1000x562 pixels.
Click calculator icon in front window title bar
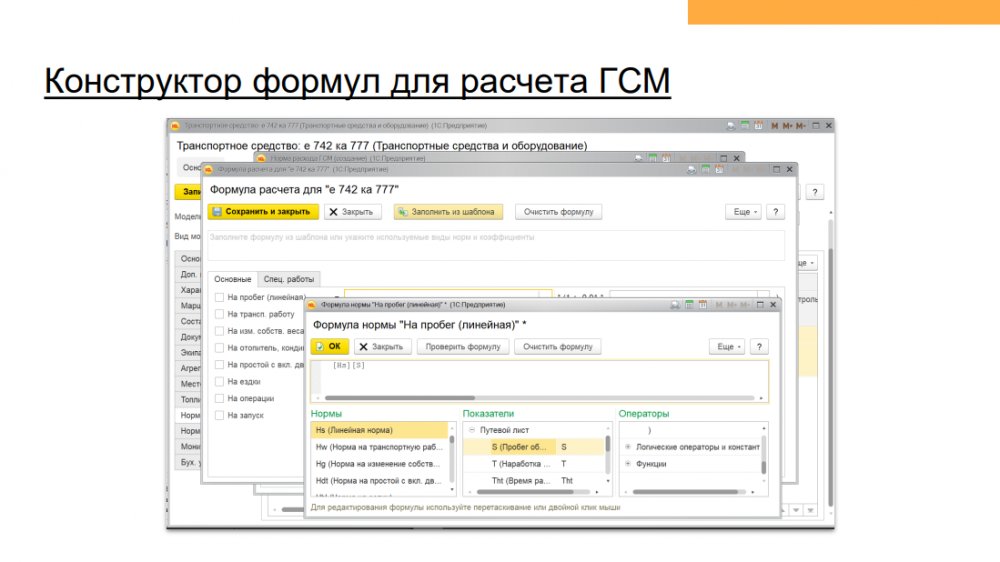coord(689,304)
